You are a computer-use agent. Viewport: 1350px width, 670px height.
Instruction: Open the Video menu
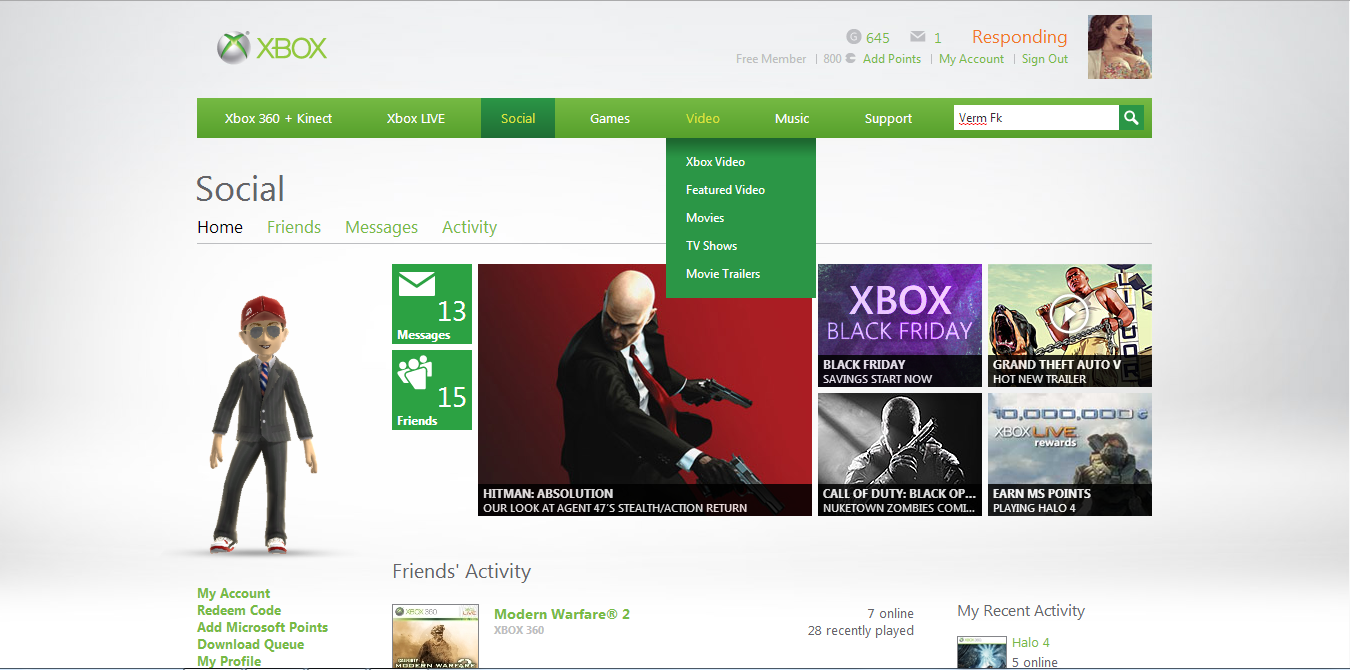703,118
